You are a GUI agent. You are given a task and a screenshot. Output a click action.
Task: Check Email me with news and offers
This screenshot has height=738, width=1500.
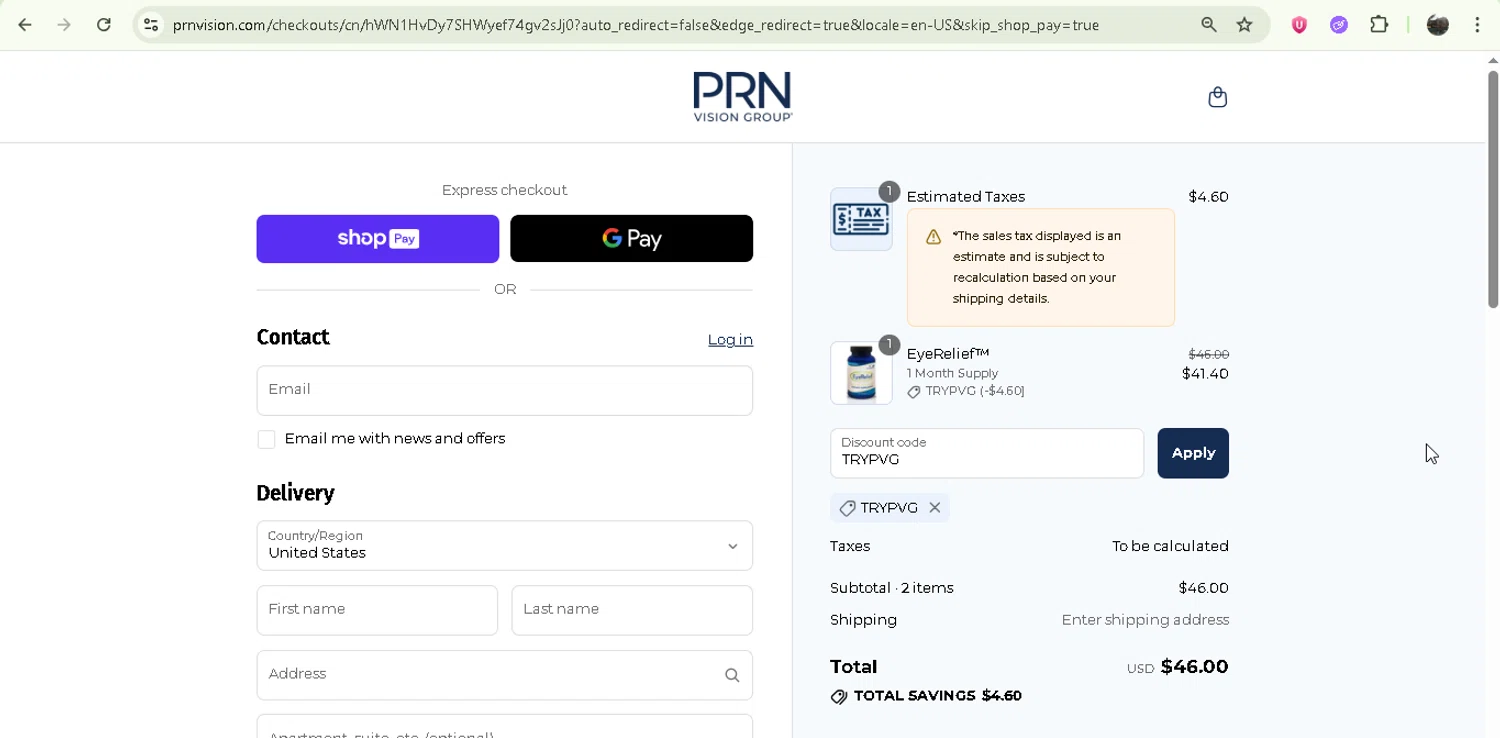click(x=266, y=440)
